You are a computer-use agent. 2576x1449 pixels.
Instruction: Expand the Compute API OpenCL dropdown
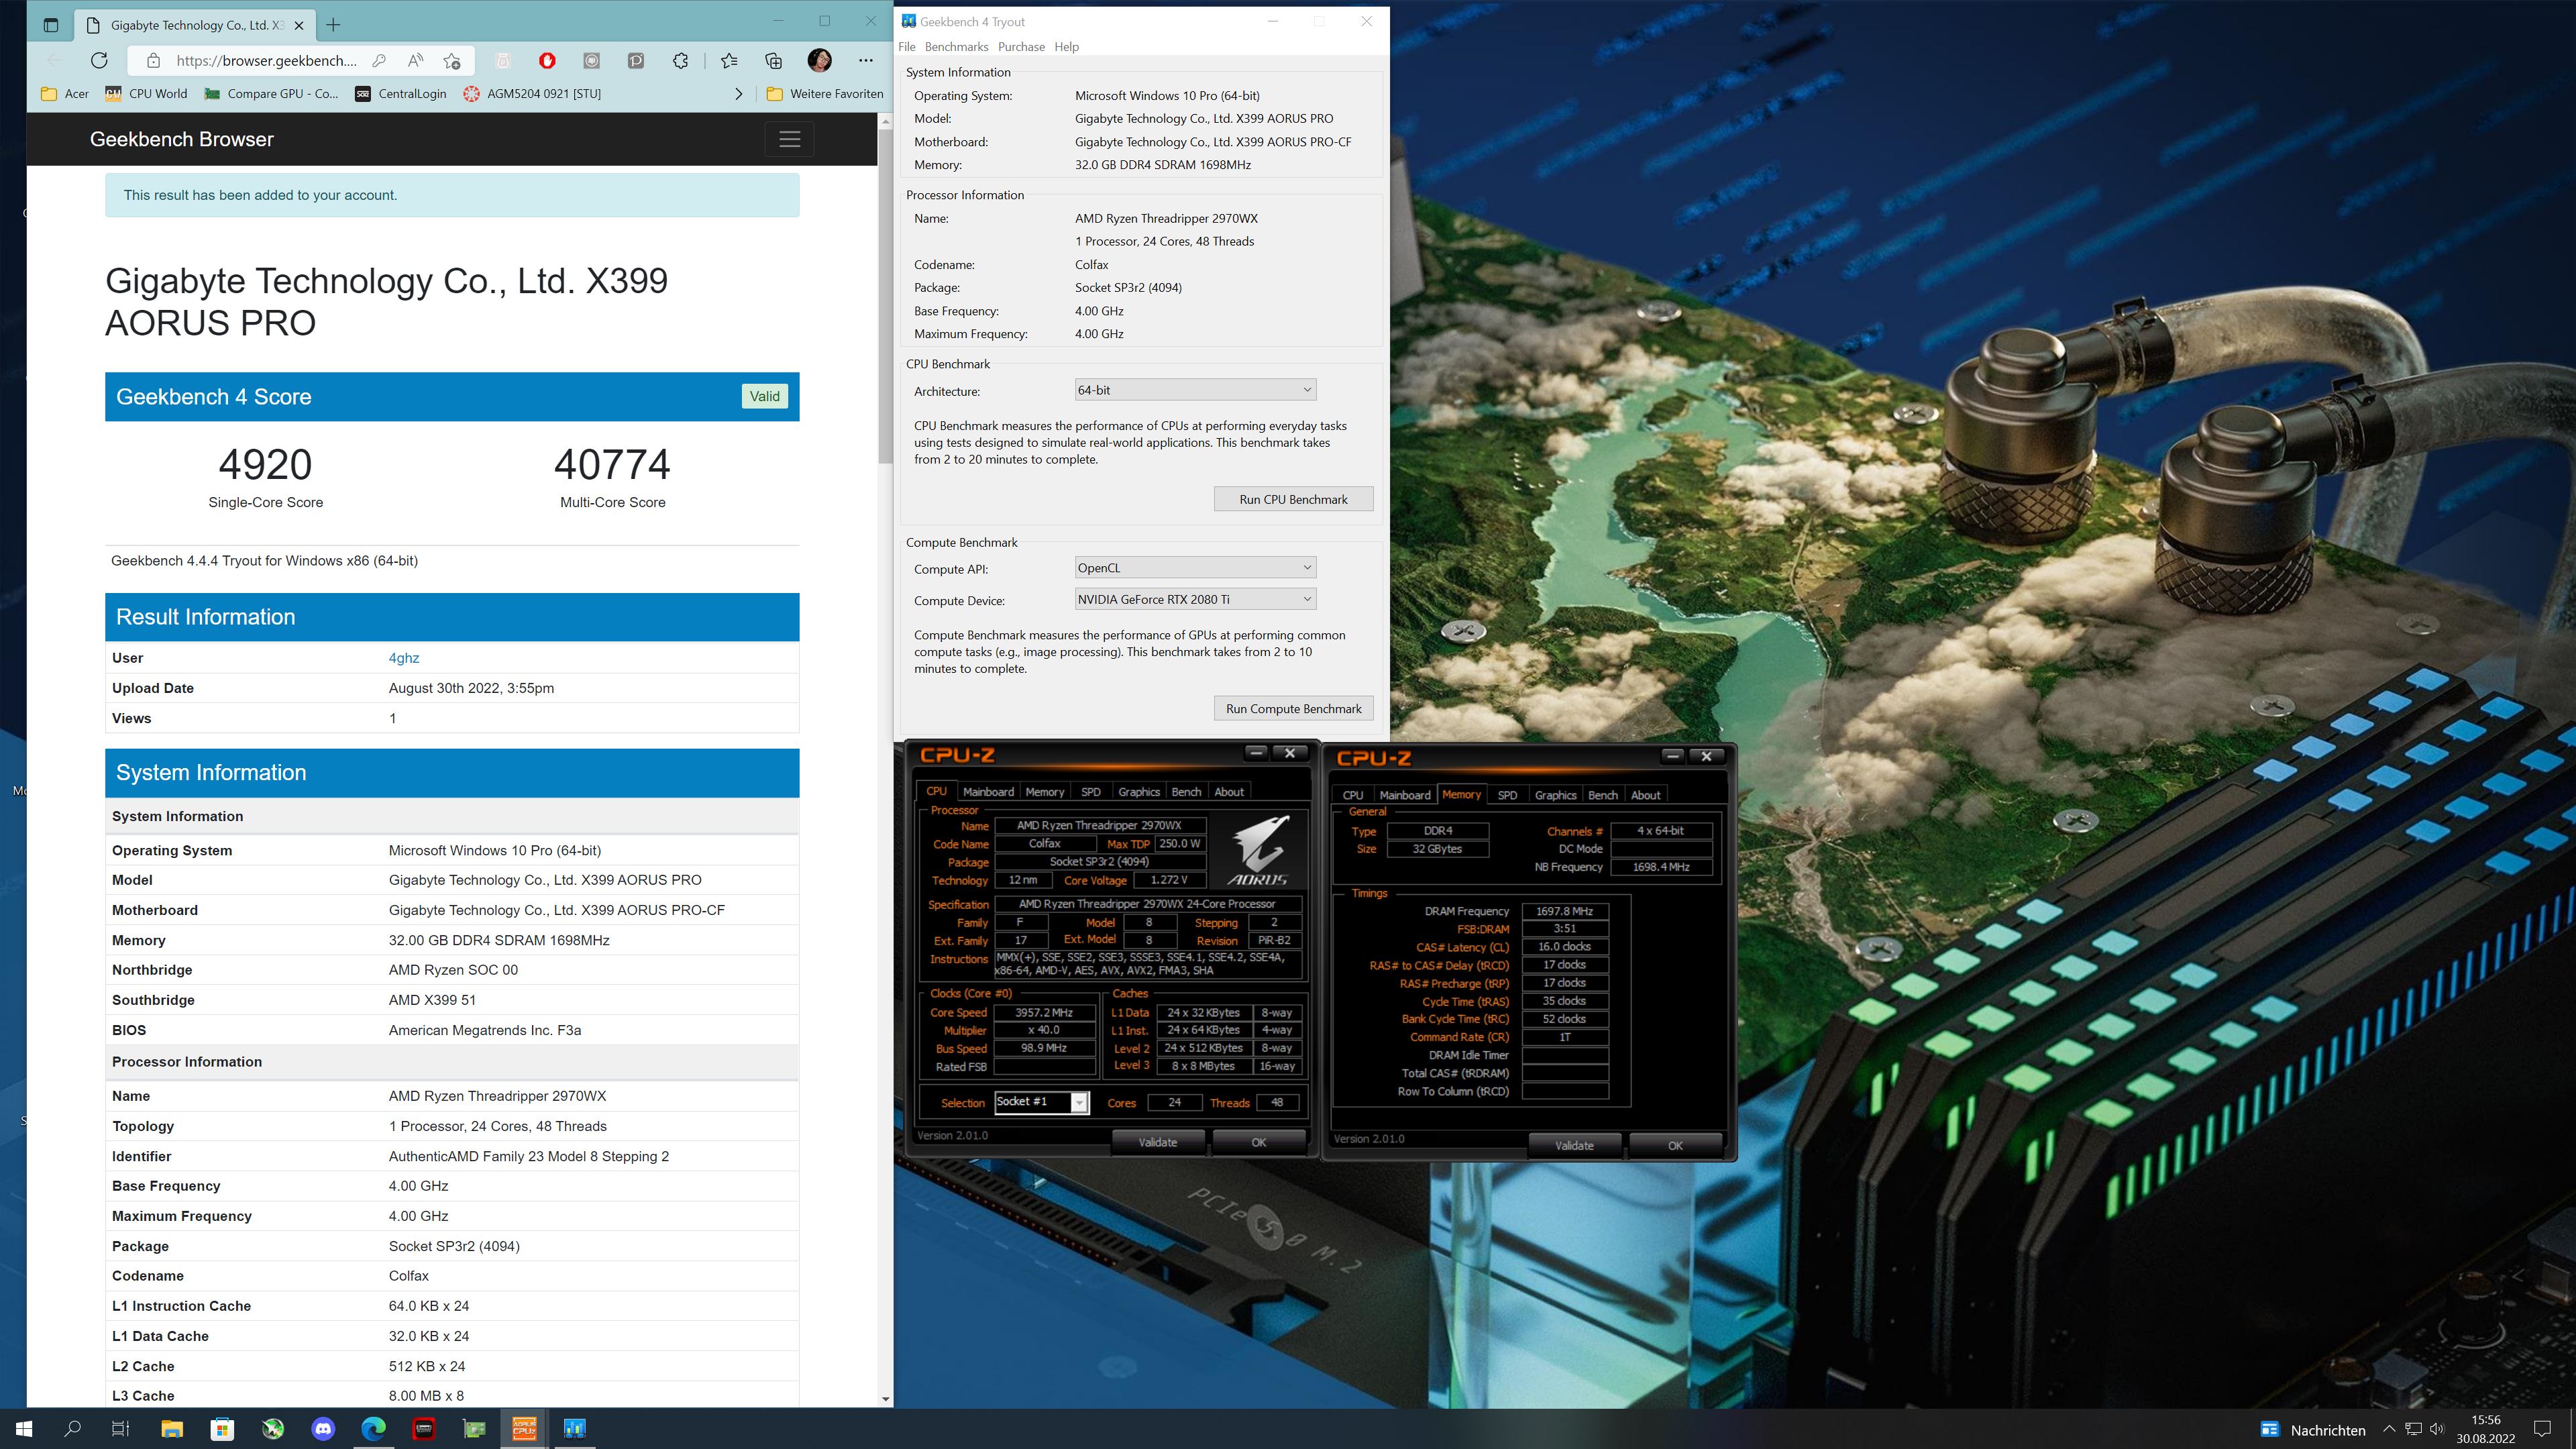[1195, 568]
